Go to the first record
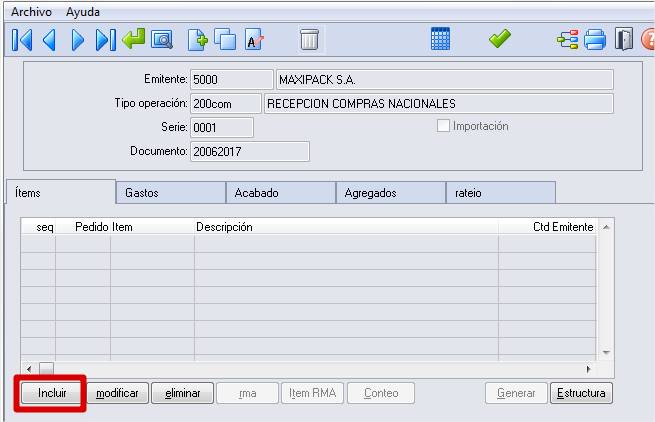655x422 pixels. (22, 40)
